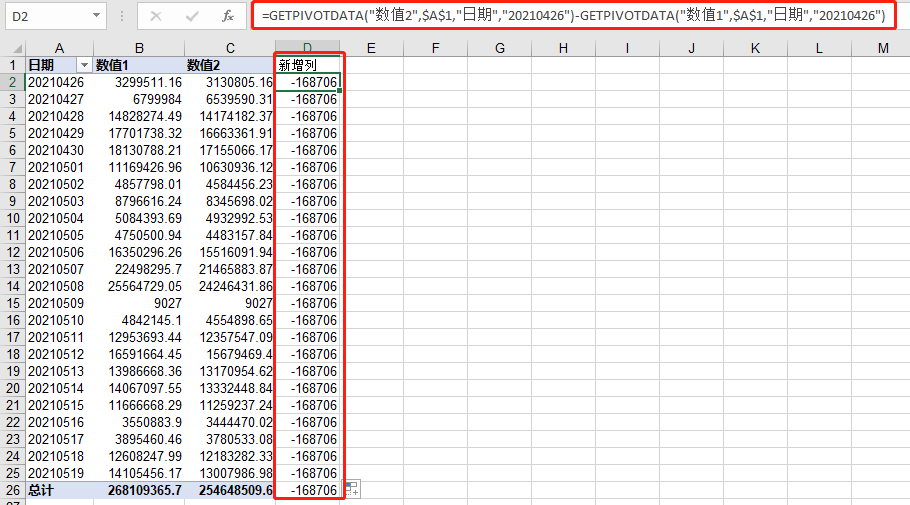
Task: Click the Enter checkmark formula bar icon
Action: click(x=192, y=16)
